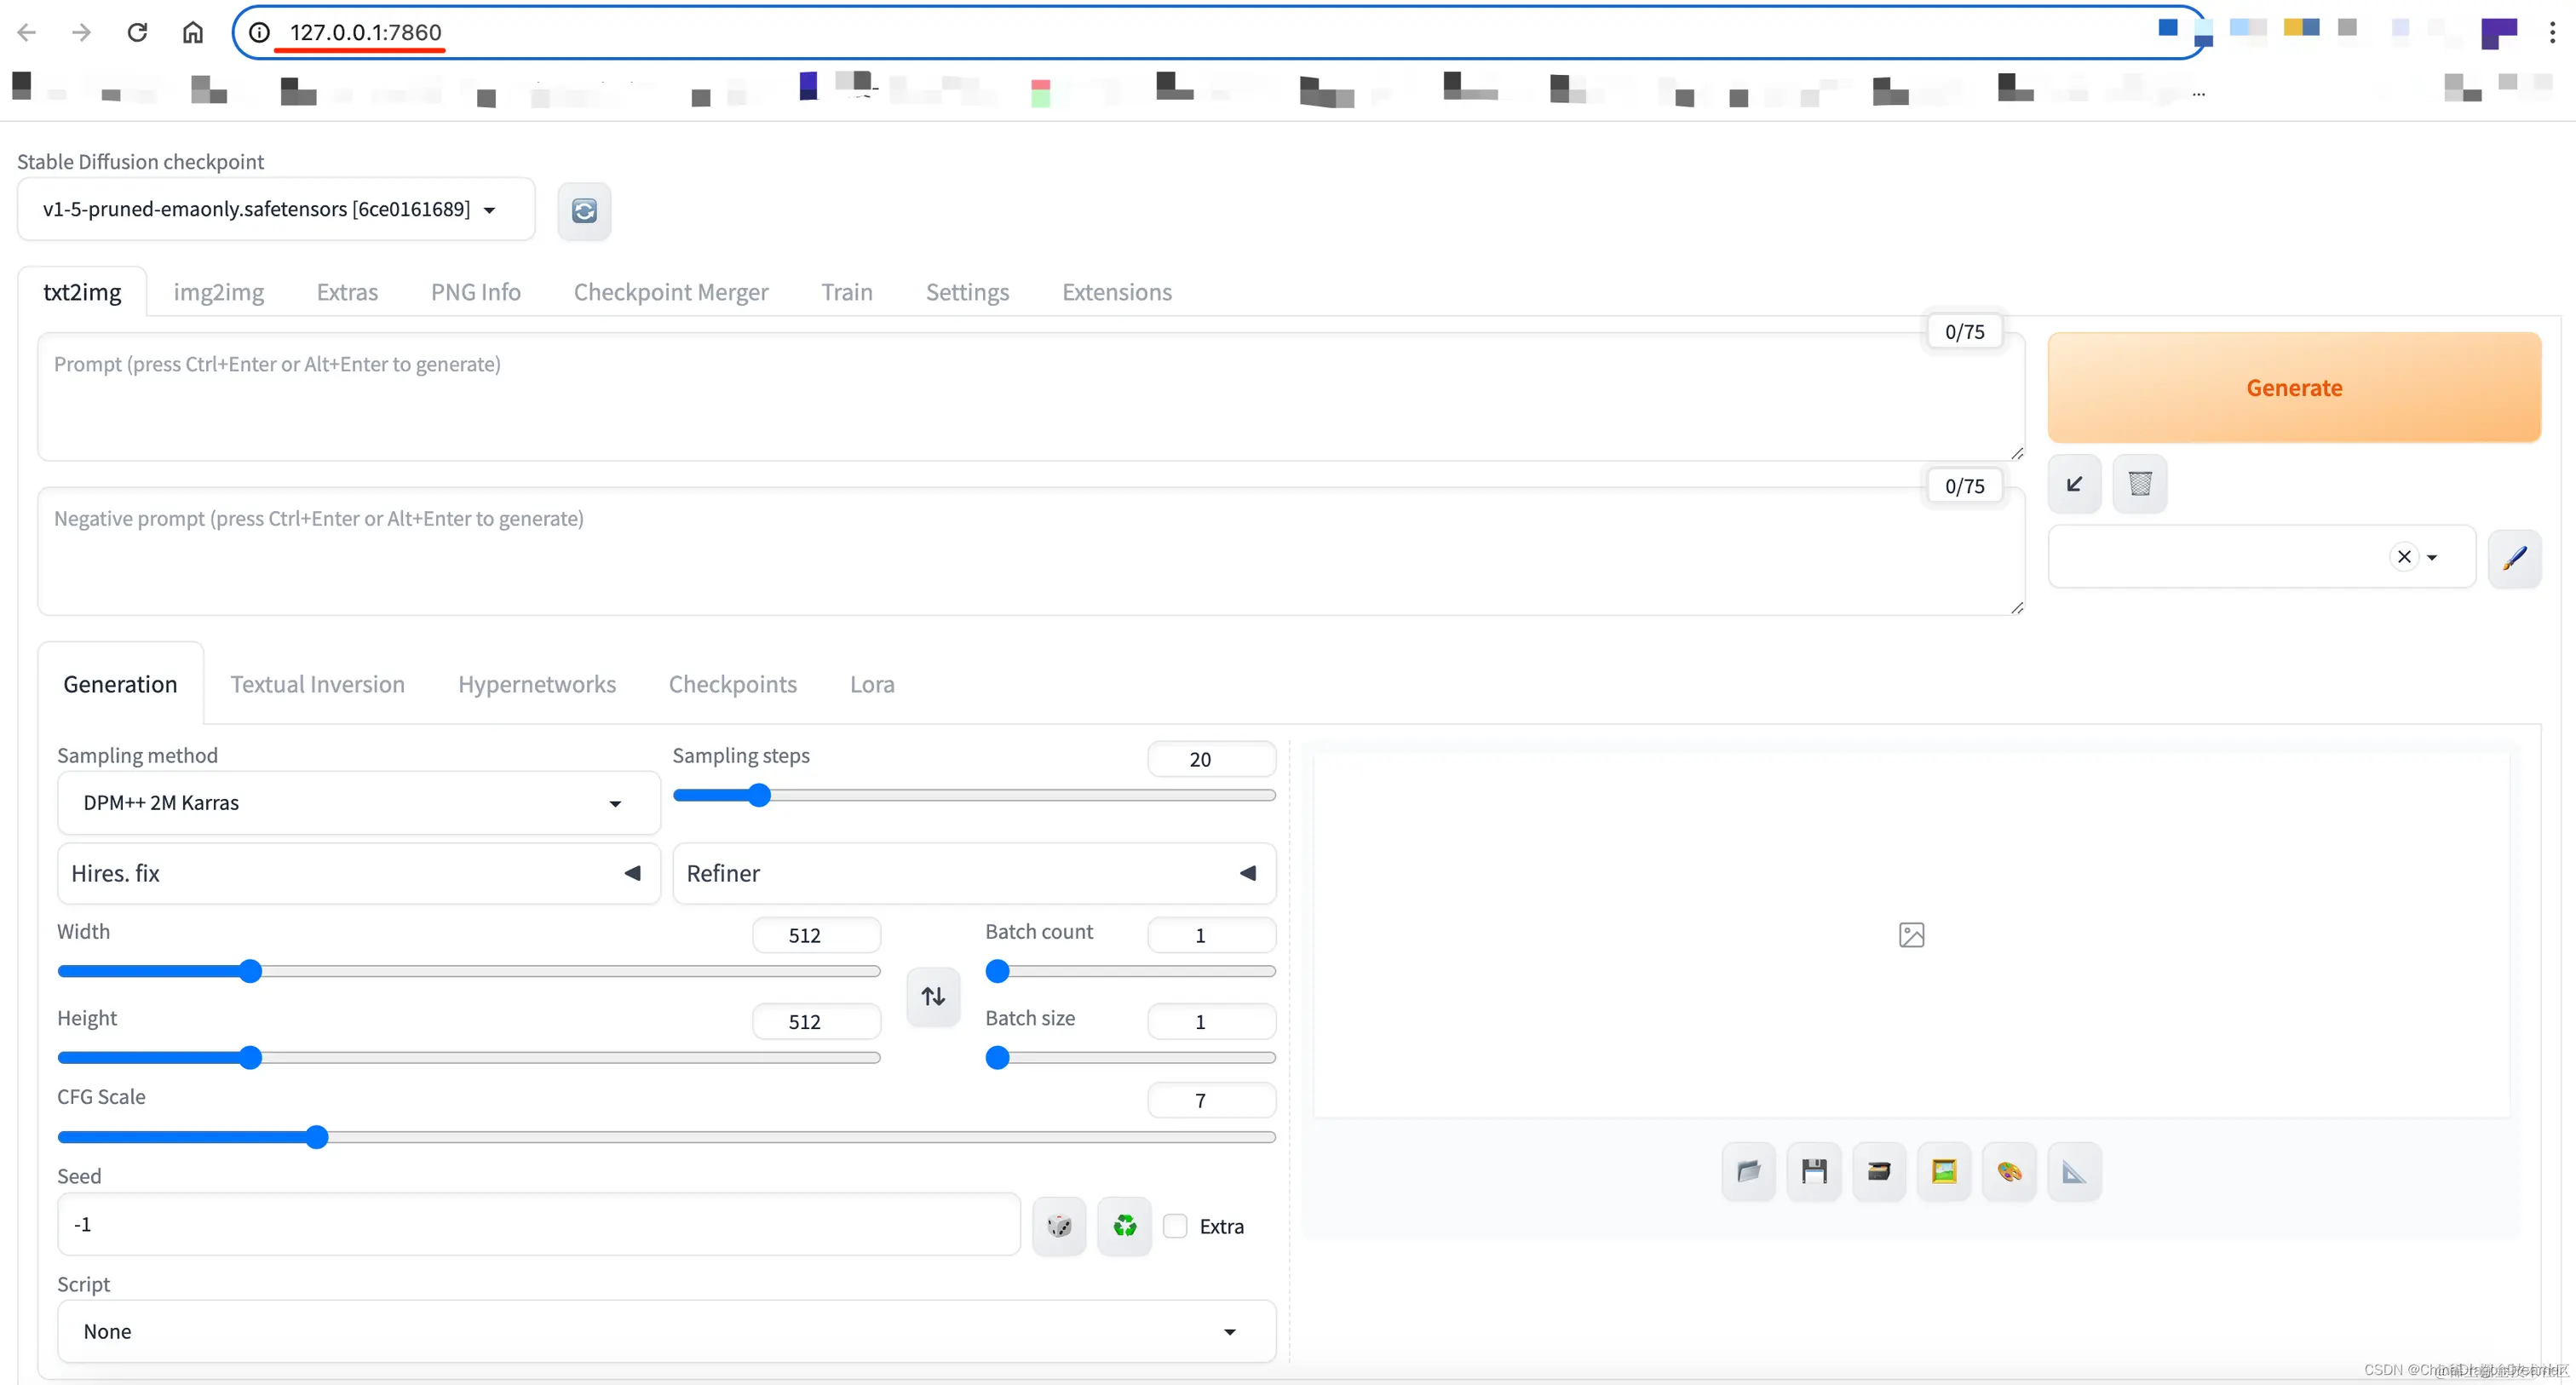Enable the Extra seed checkbox
The image size is (2576, 1385).
click(x=1175, y=1226)
